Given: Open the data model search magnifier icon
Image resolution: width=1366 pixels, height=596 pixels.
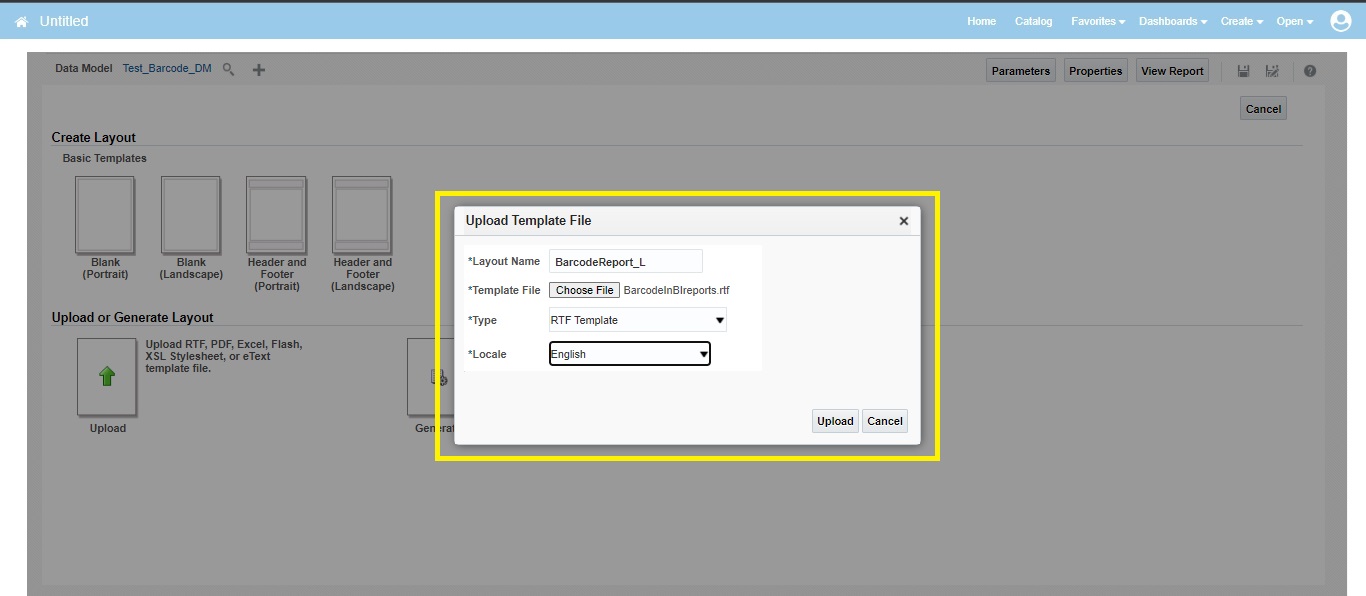Looking at the screenshot, I should (228, 69).
